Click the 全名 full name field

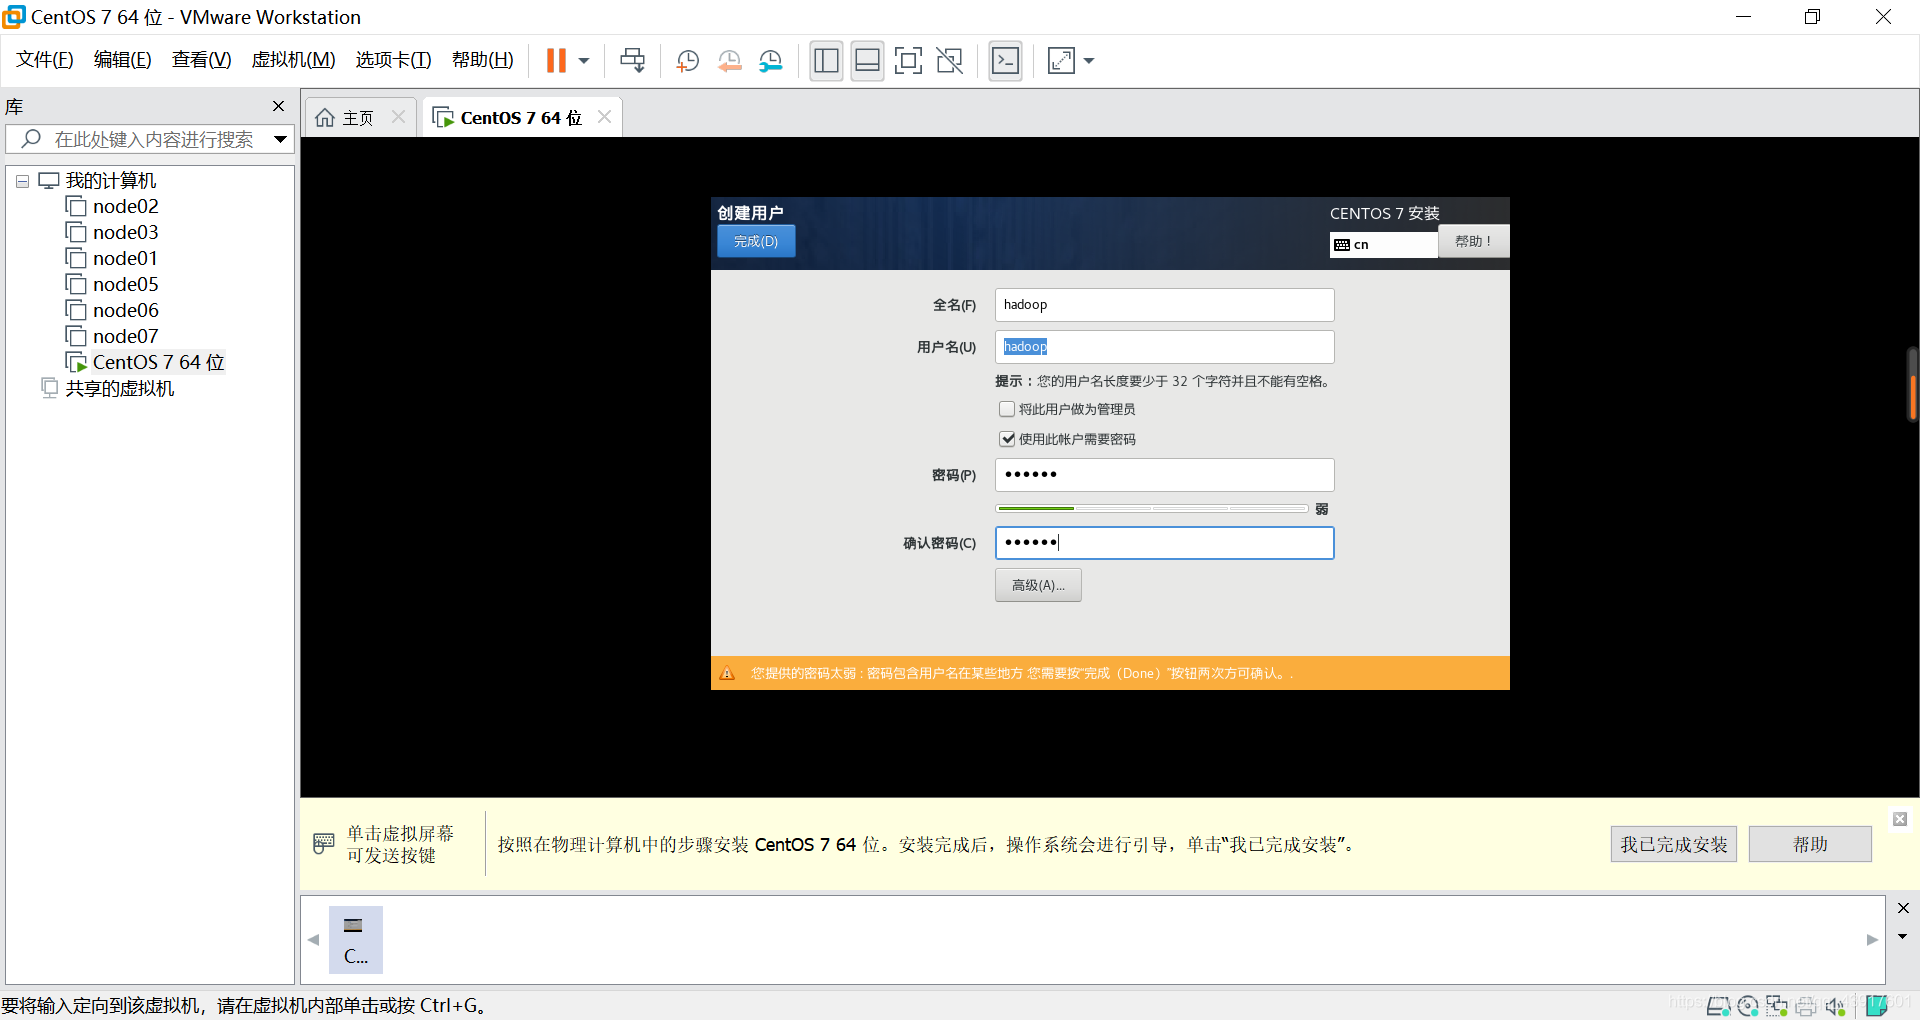1164,305
